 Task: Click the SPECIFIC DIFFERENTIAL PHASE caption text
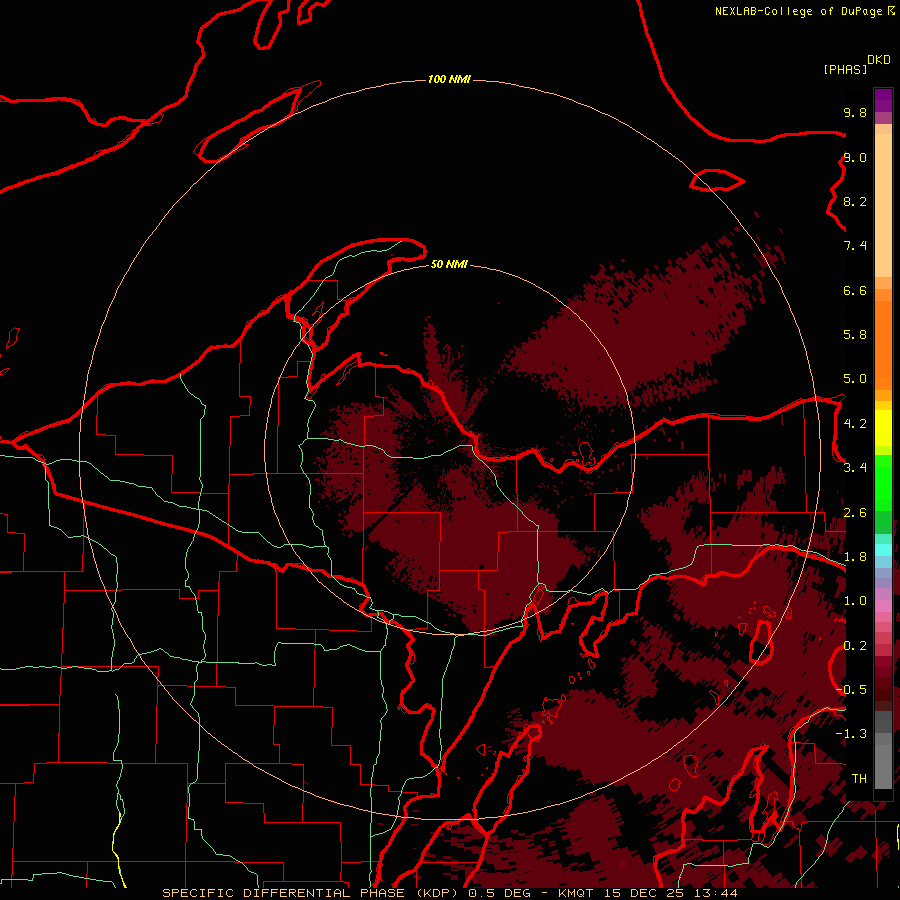click(283, 893)
